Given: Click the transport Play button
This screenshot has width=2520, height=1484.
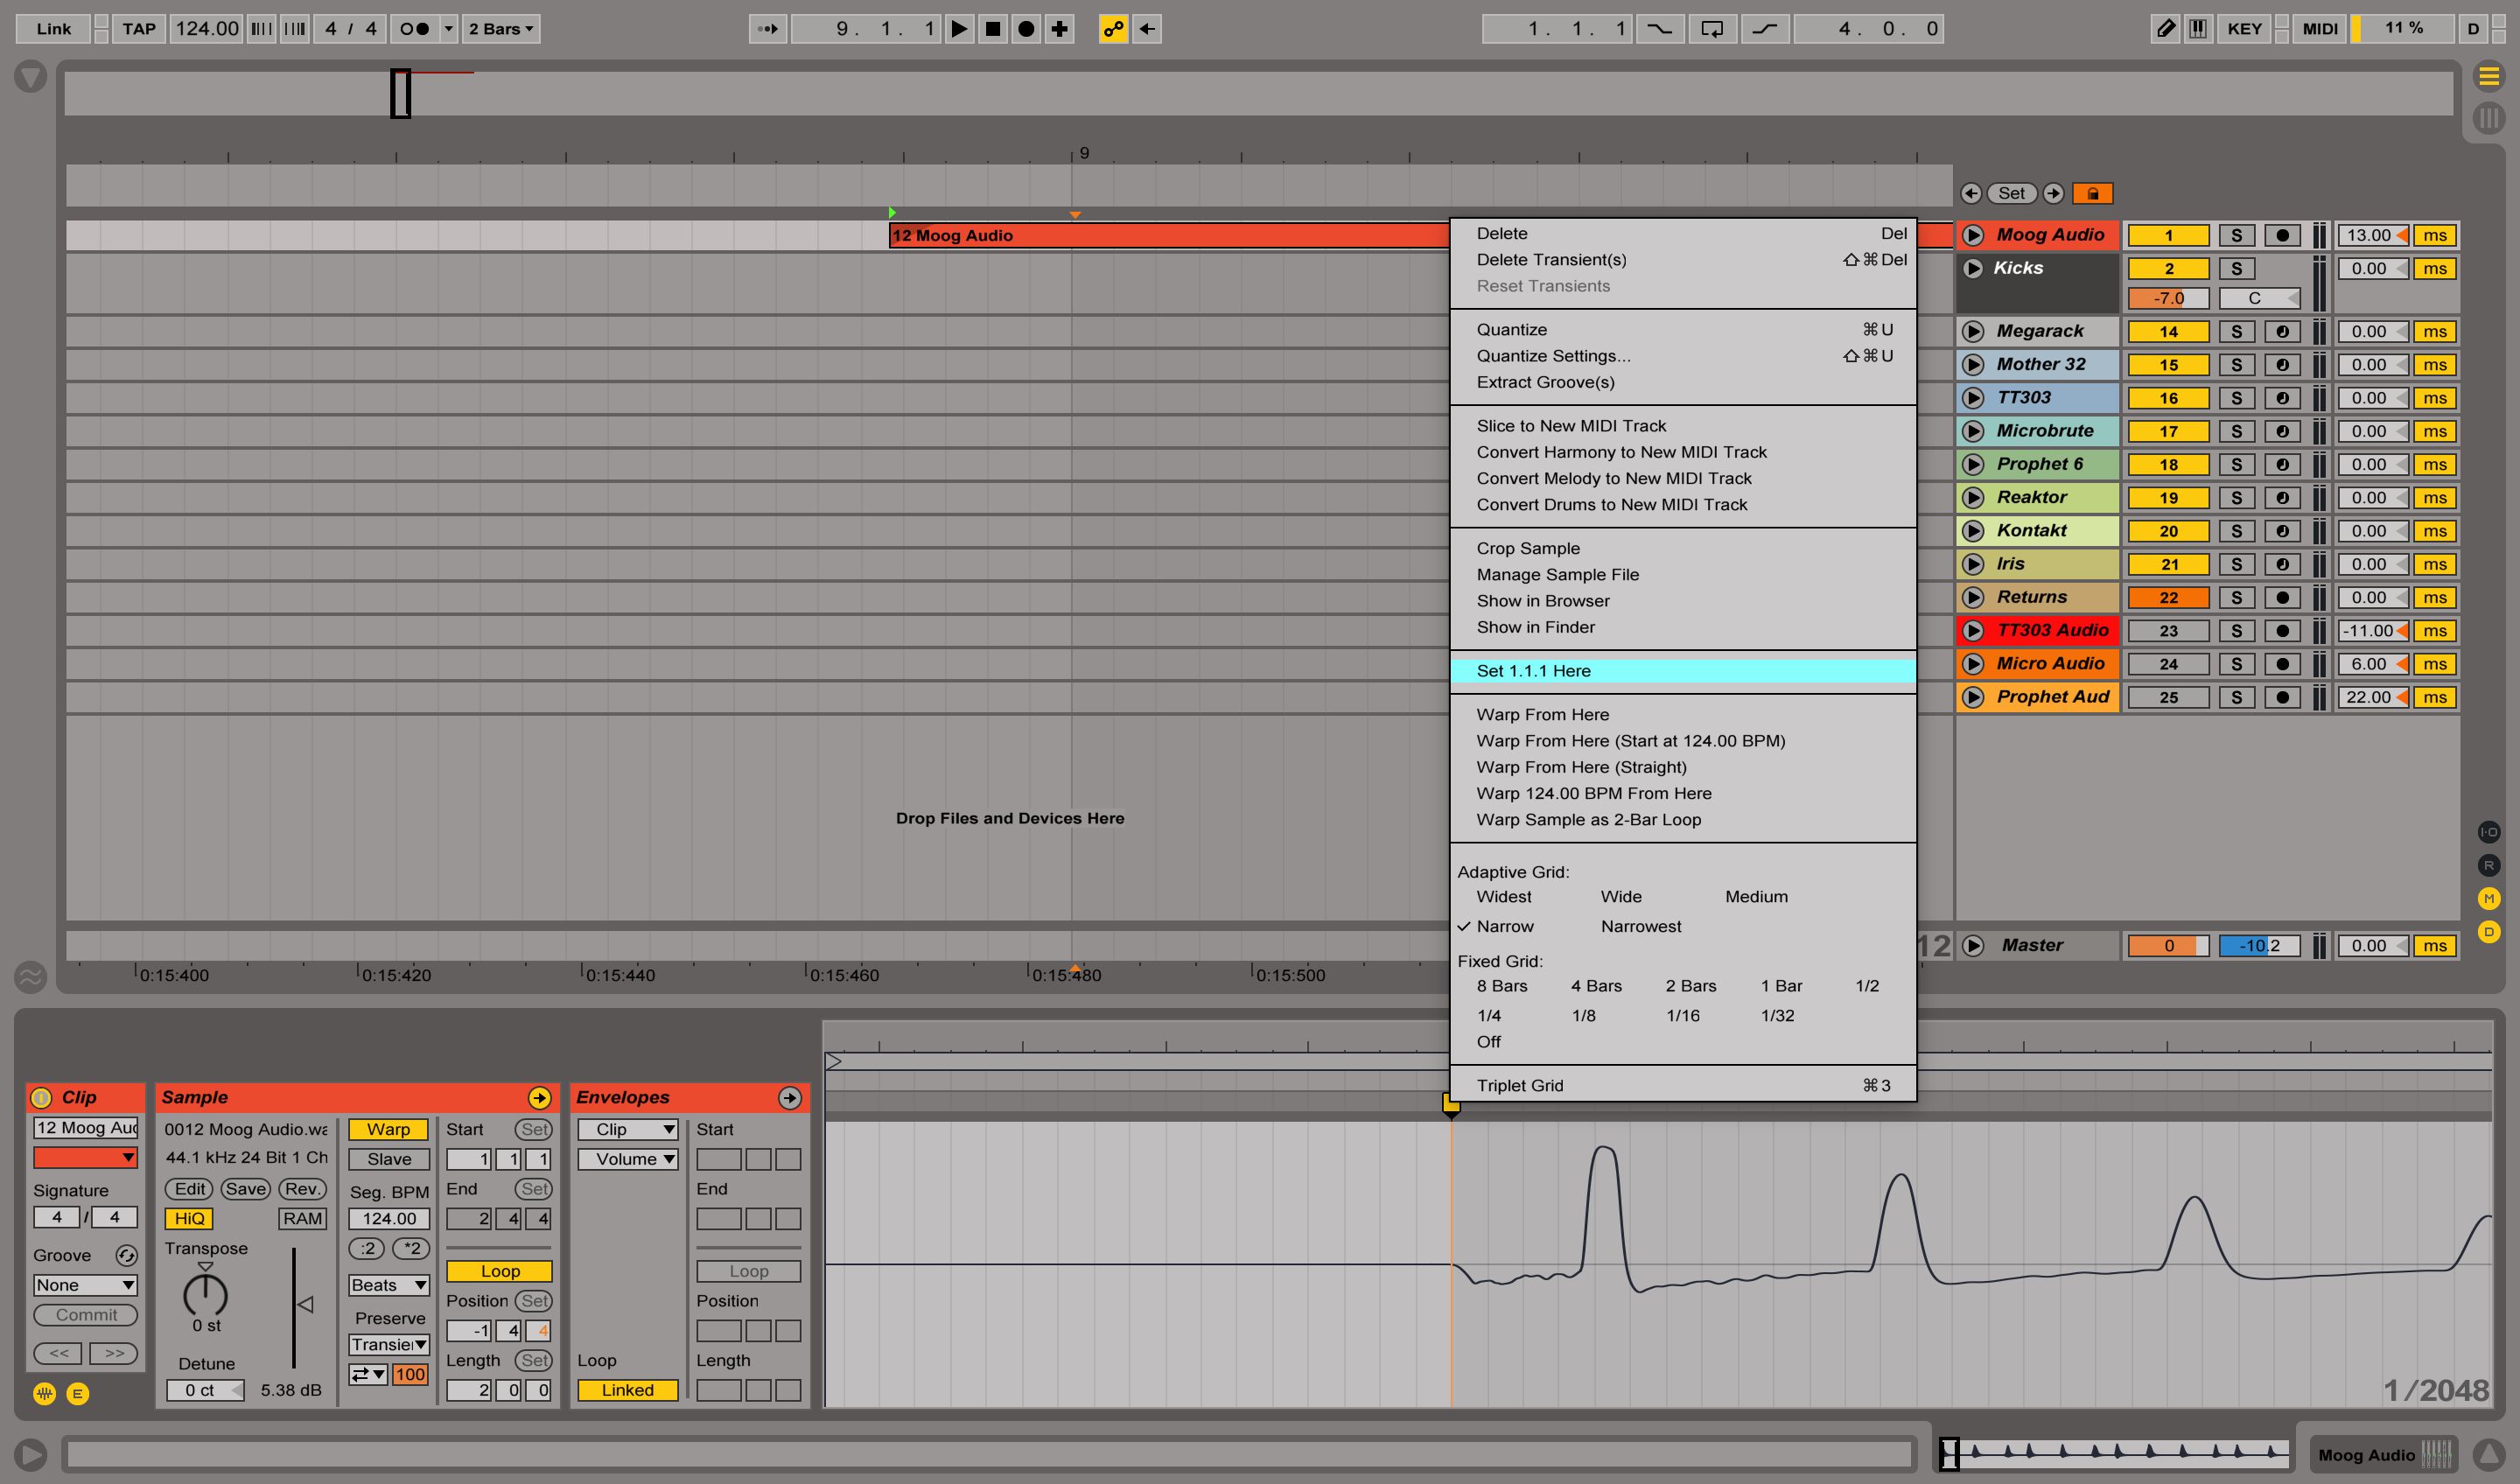Looking at the screenshot, I should [x=958, y=29].
